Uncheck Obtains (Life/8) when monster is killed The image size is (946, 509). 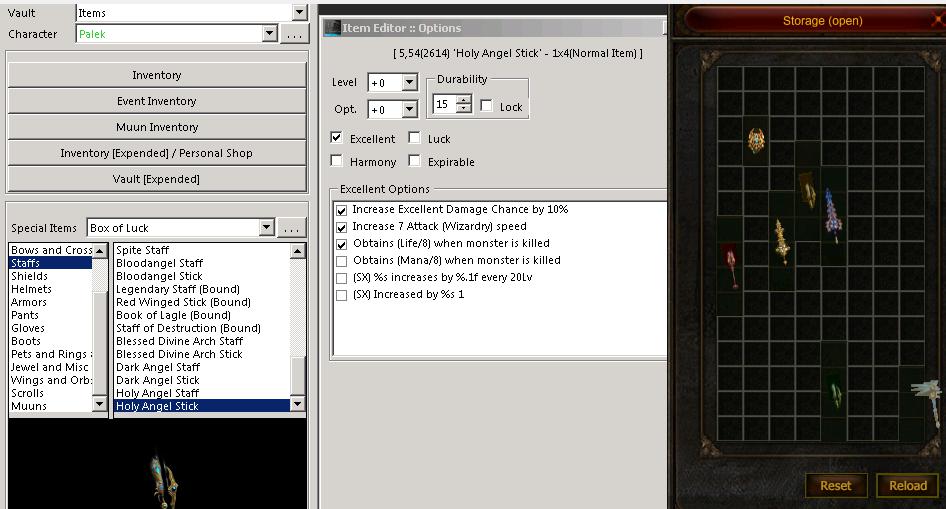341,244
